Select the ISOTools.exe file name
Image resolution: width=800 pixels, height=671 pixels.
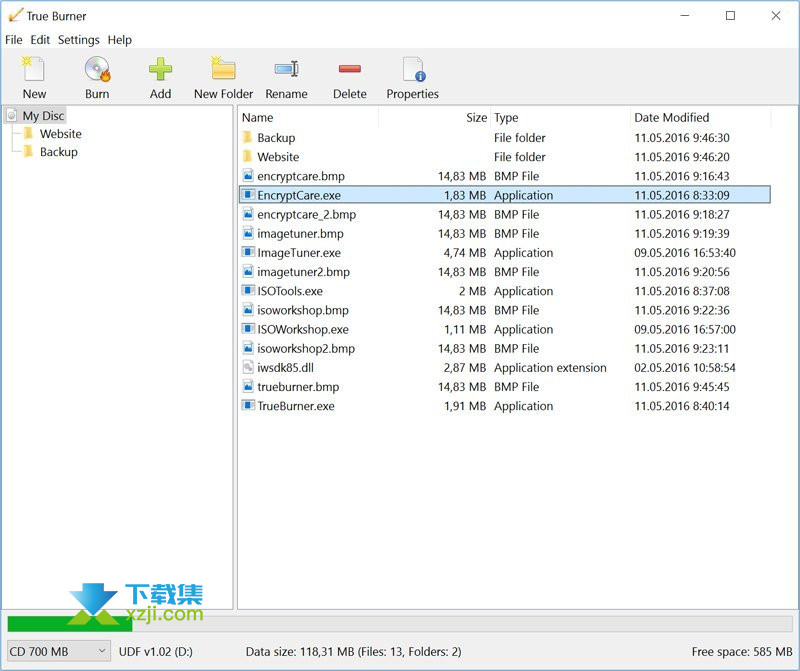click(290, 291)
